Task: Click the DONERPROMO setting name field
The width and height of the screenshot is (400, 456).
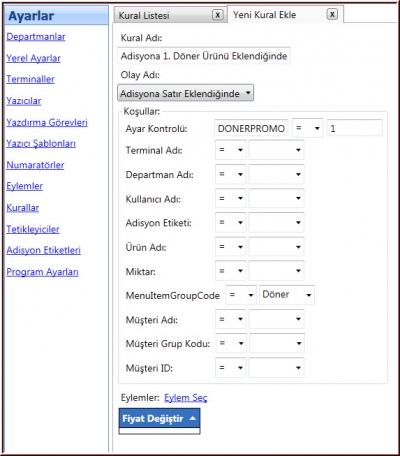Action: 251,128
